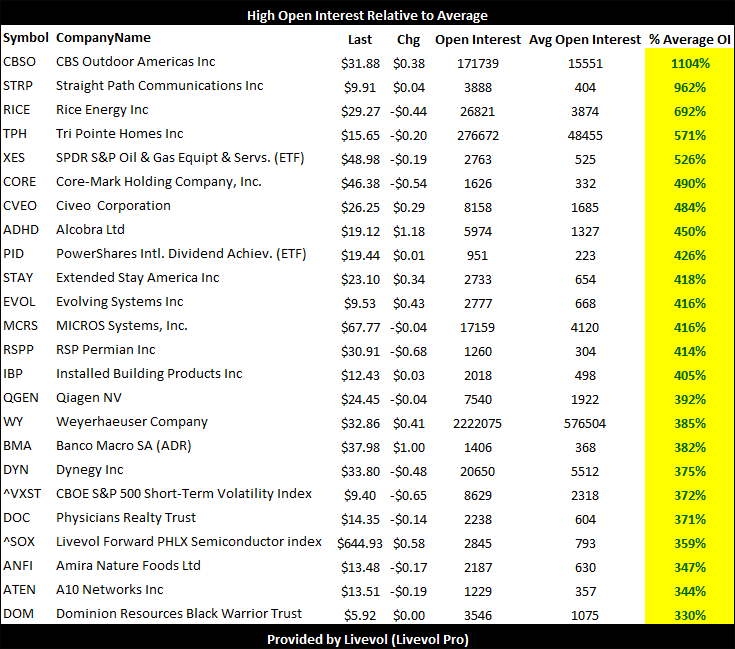Viewport: 735px width, 649px height.
Task: Select the MCRS symbol
Action: click(20, 326)
